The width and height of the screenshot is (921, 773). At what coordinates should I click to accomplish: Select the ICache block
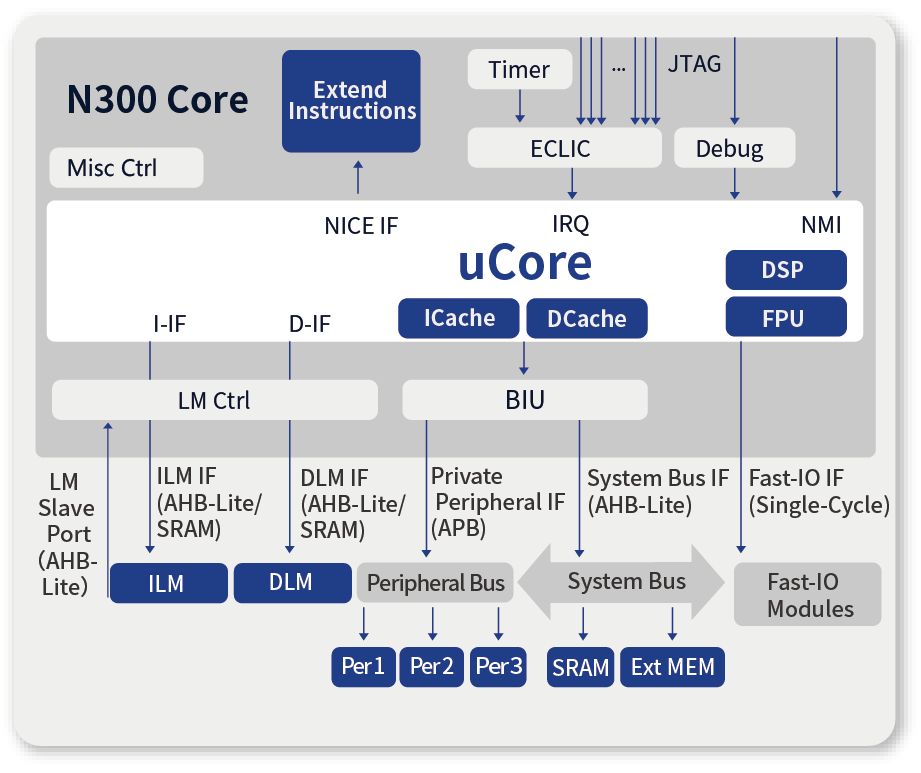459,318
